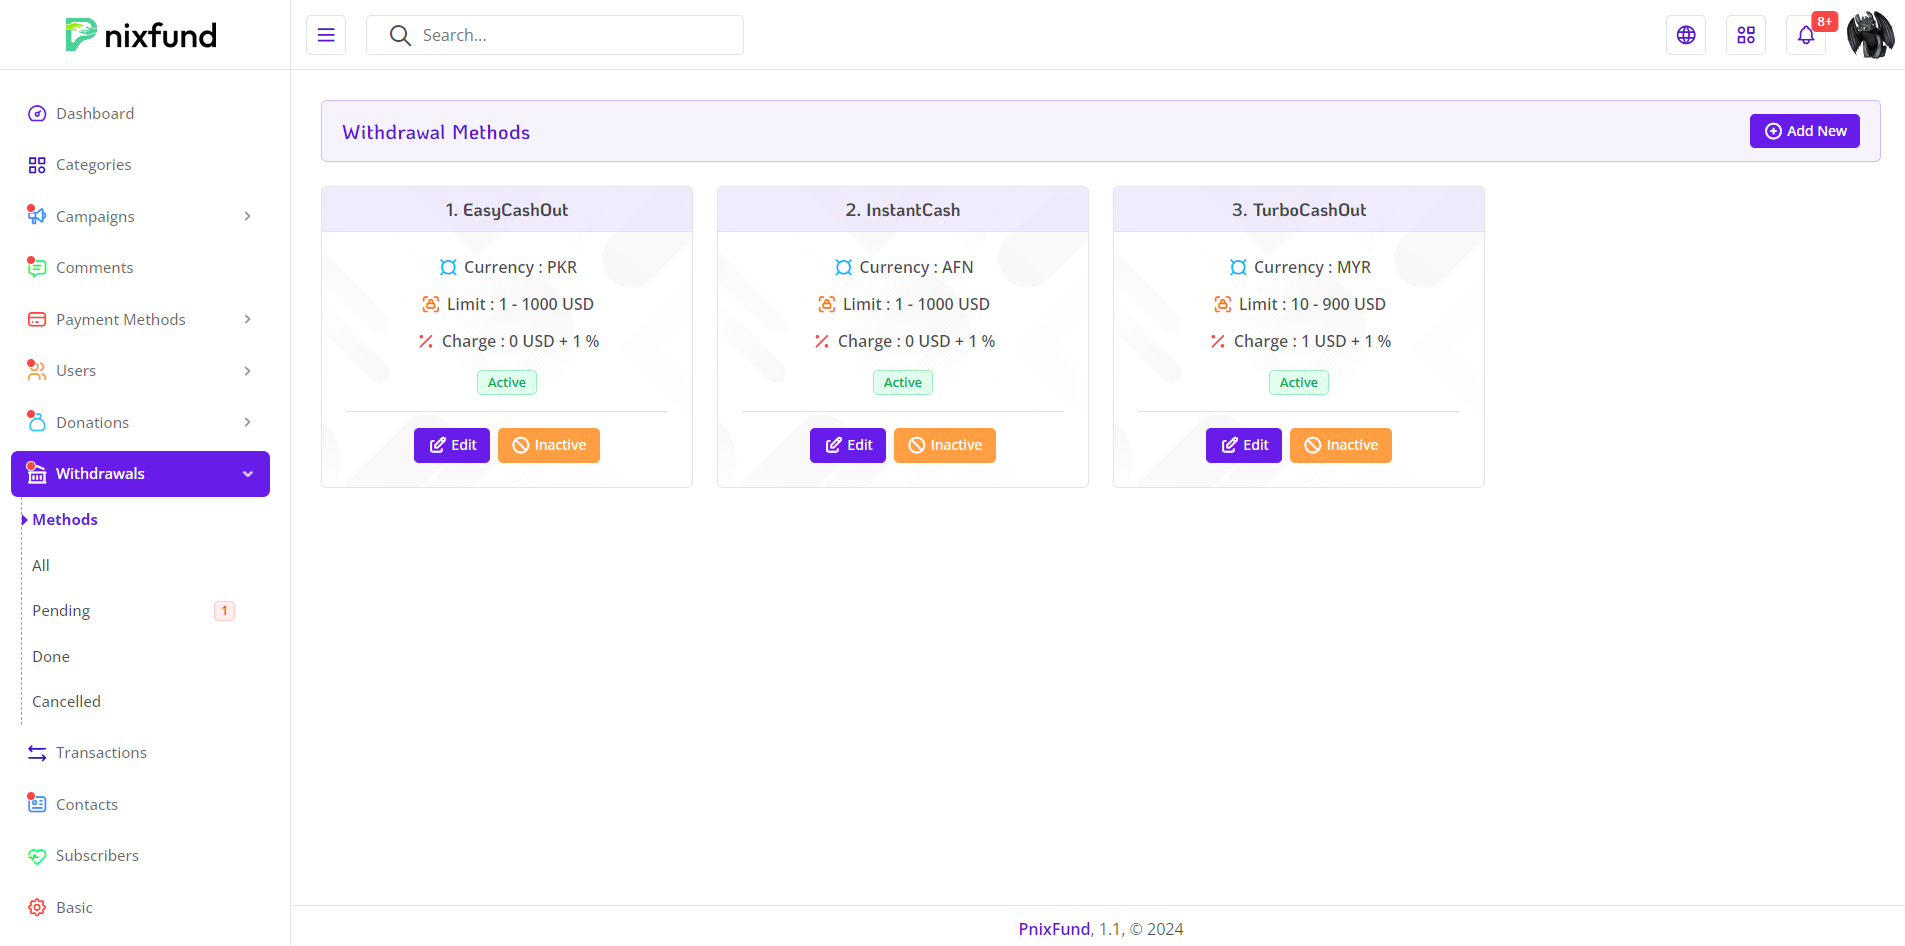The width and height of the screenshot is (1905, 946).
Task: Open Transactions in the sidebar
Action: click(x=101, y=753)
